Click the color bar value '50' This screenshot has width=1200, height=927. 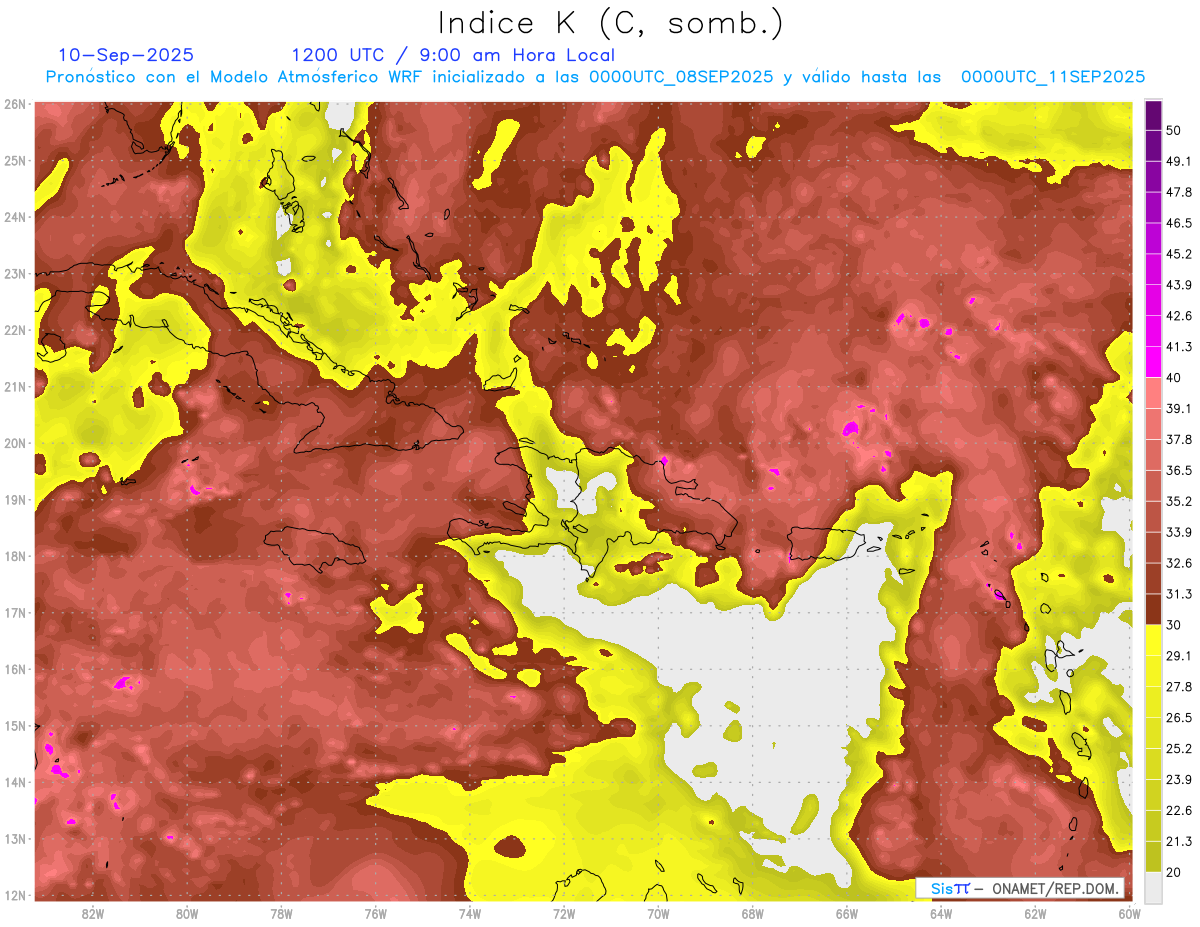(x=1174, y=130)
